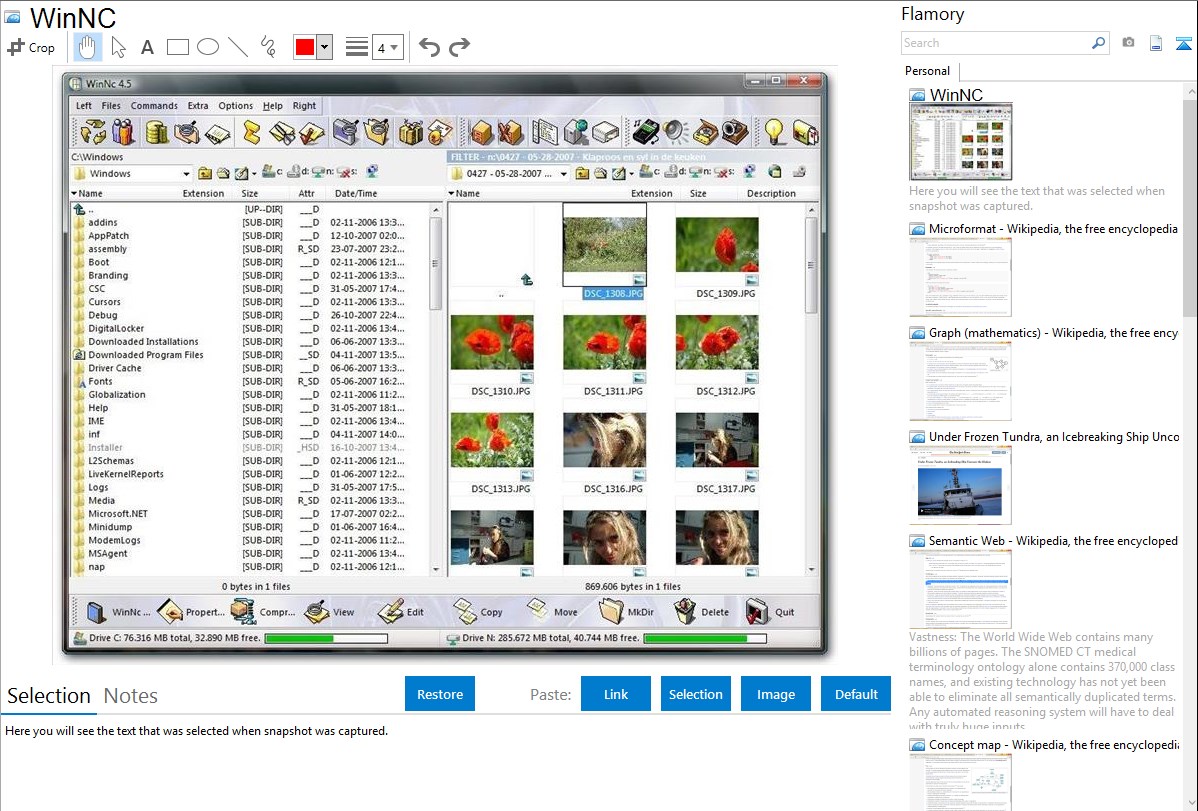Click the snapshot list scrollbar up arrow
Viewport: 1198px width, 811px height.
point(1190,90)
